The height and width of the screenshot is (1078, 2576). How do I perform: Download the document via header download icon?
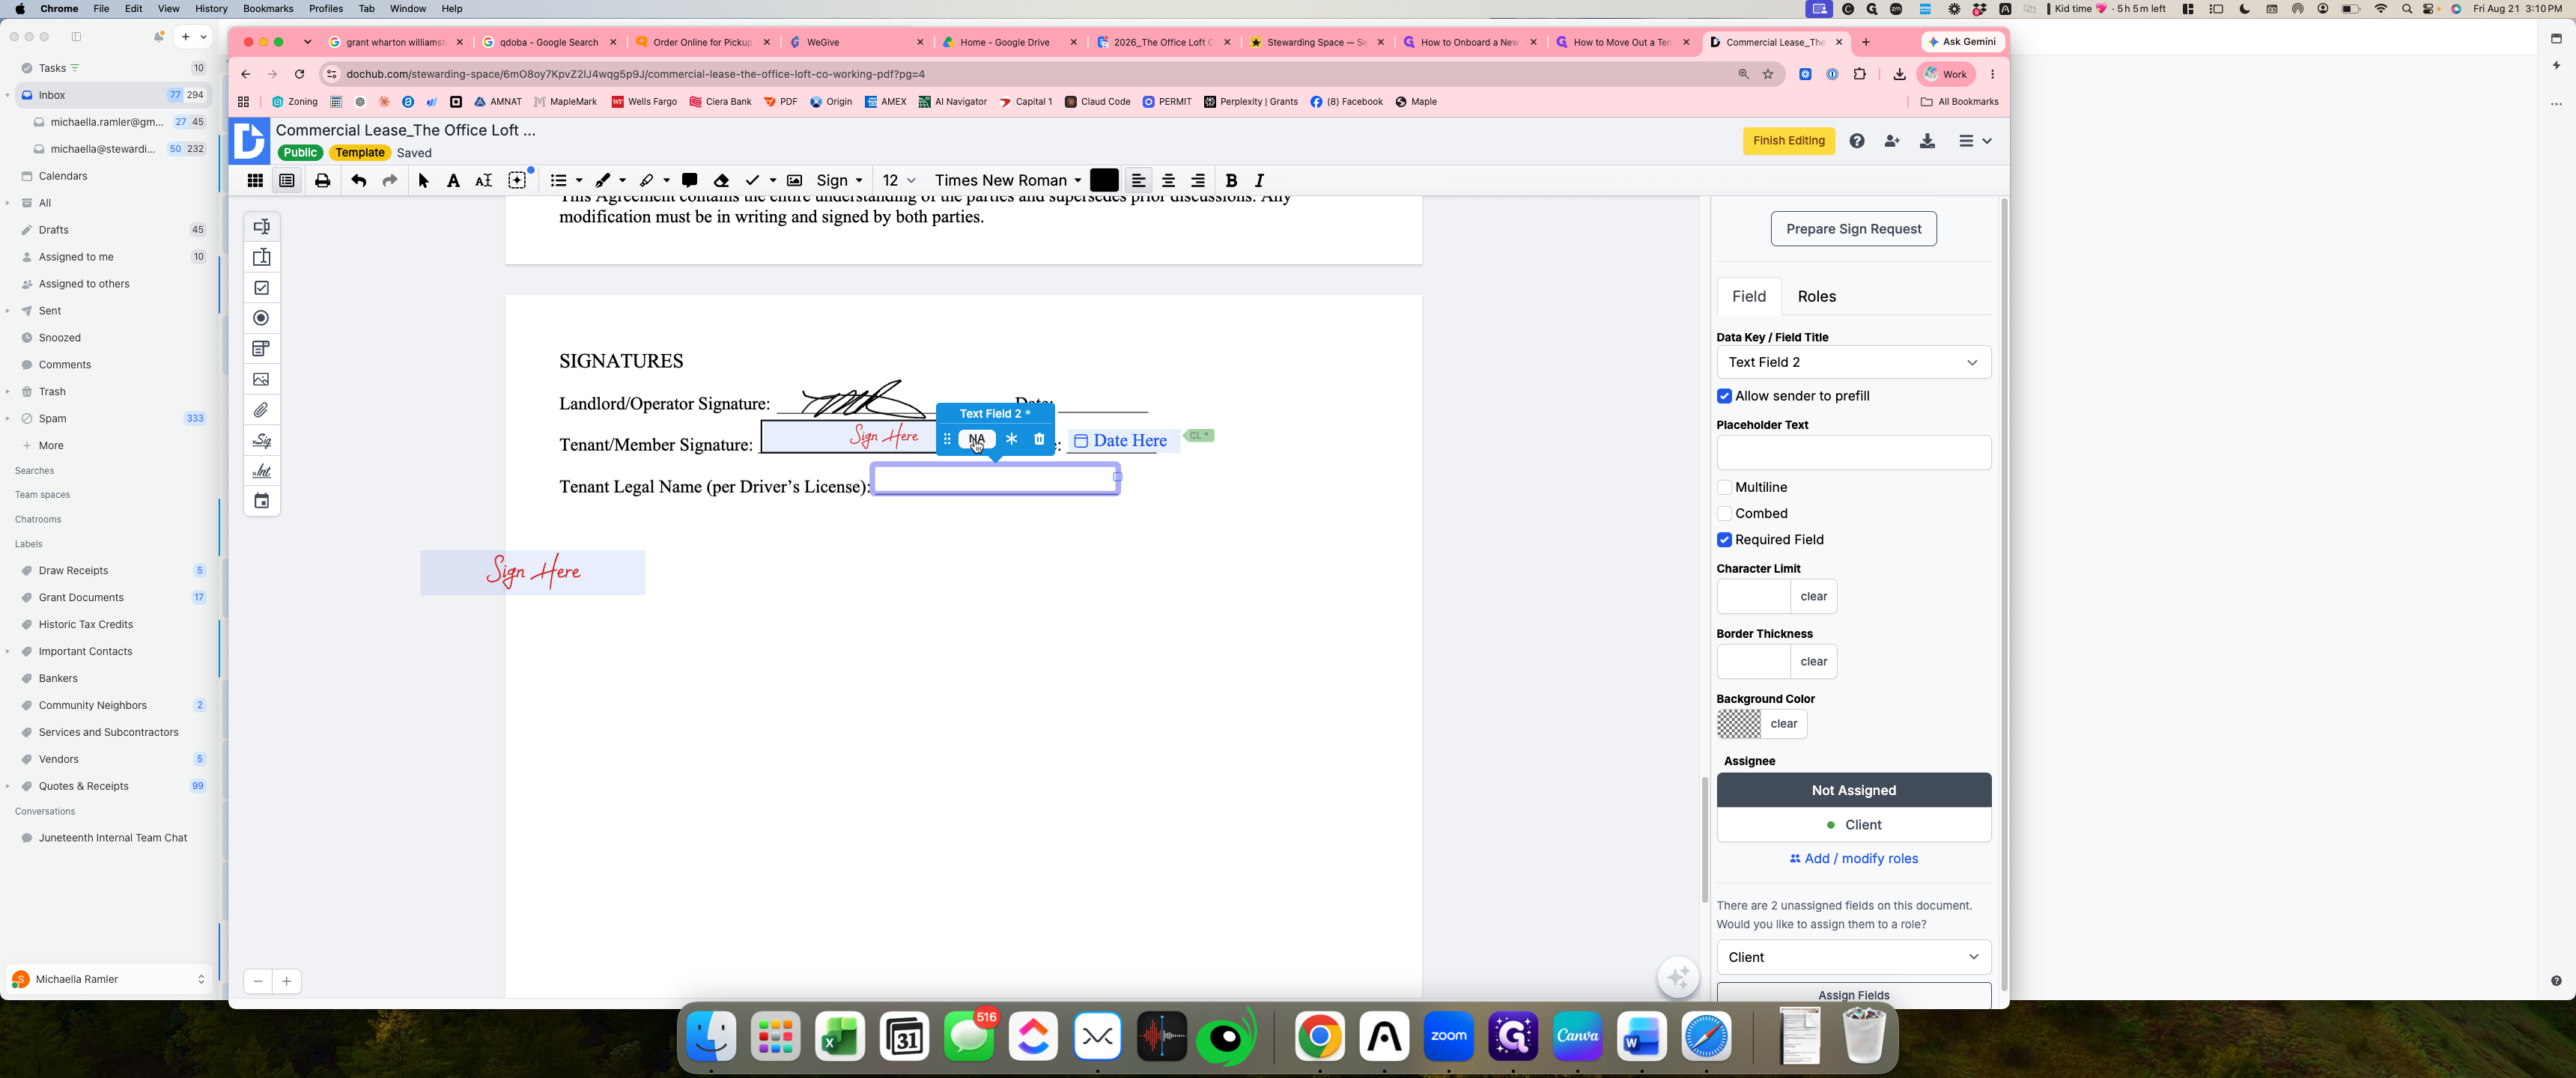(1927, 141)
